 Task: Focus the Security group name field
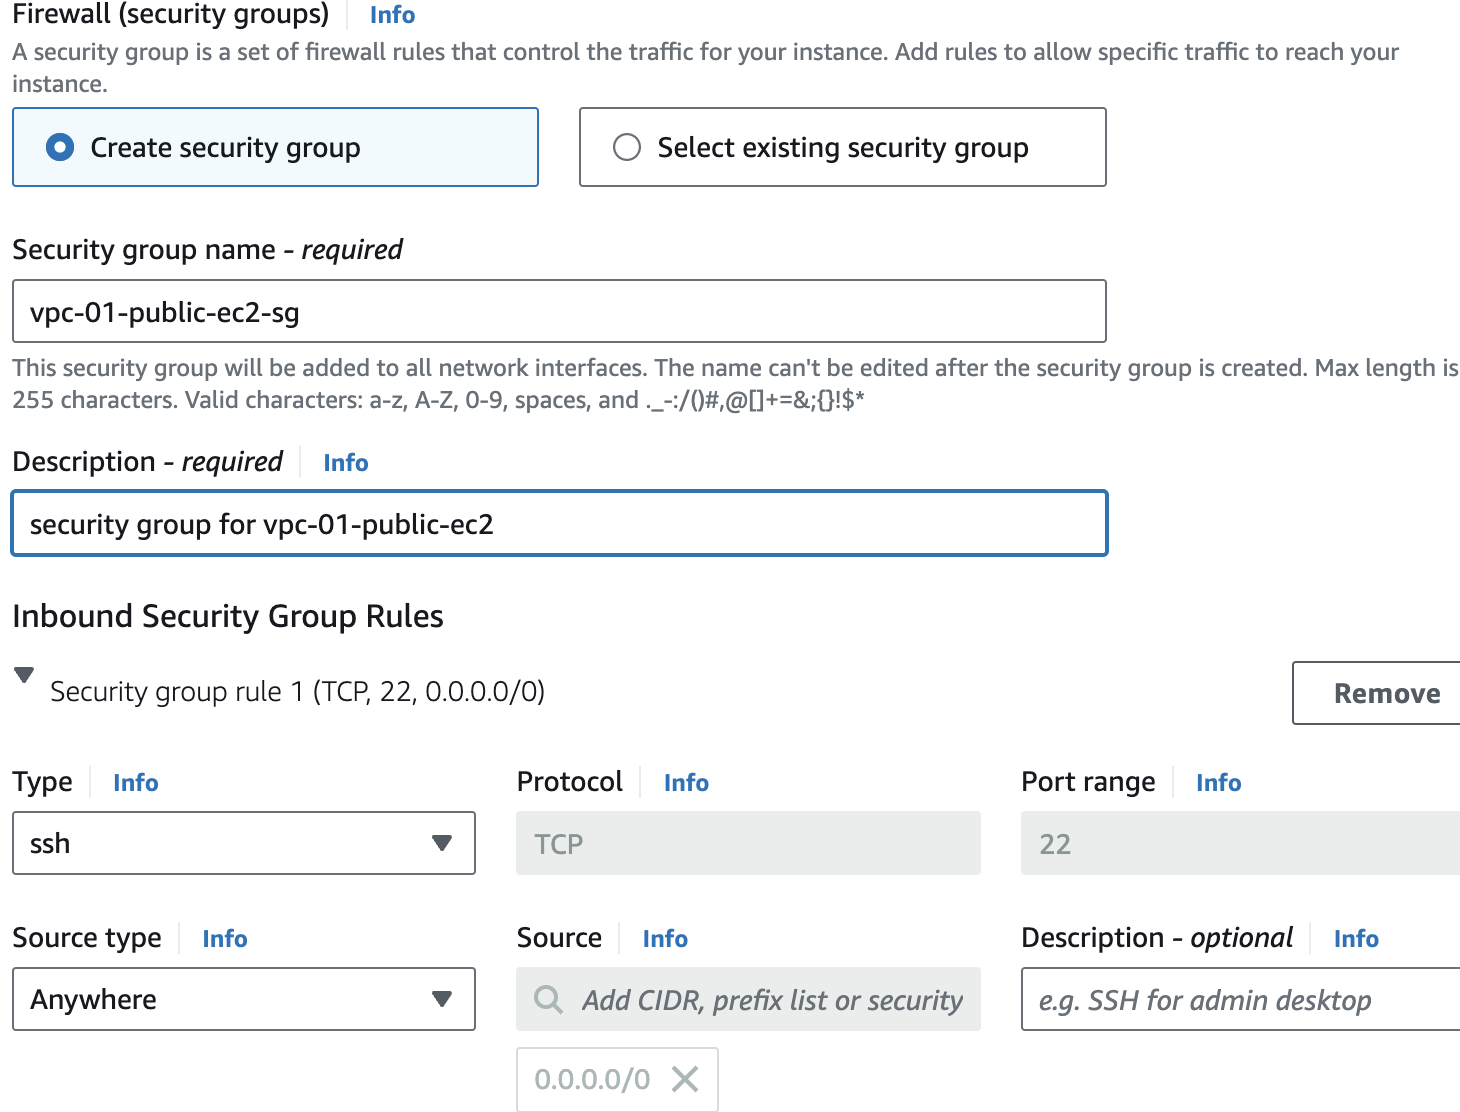click(x=559, y=312)
